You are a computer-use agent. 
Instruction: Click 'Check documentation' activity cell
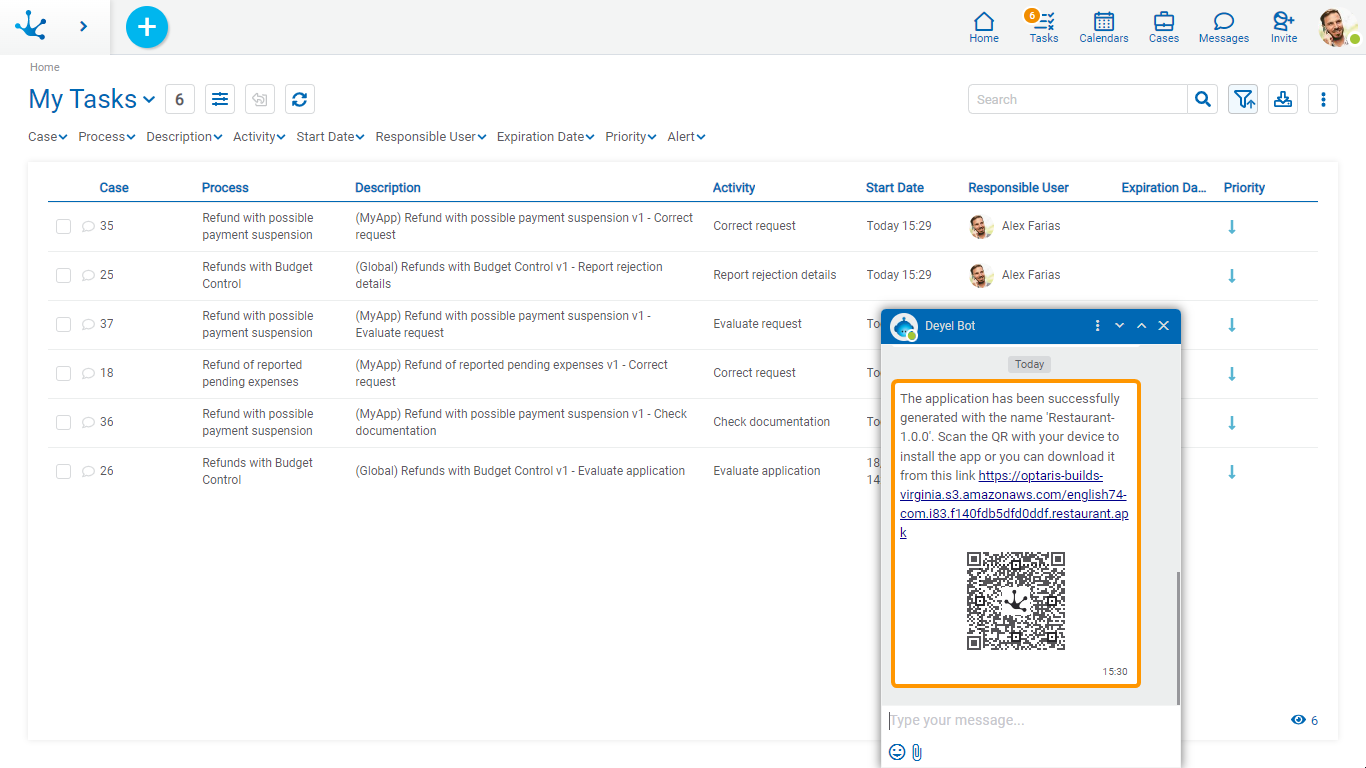point(772,422)
